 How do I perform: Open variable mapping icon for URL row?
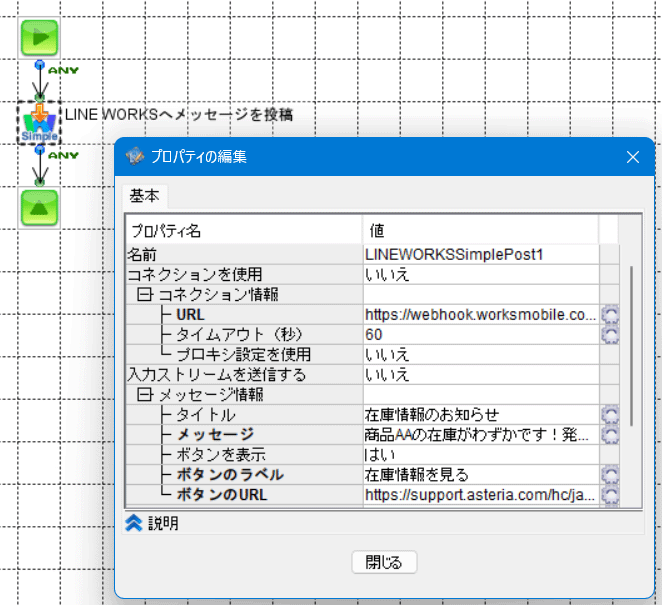pyautogui.click(x=610, y=315)
